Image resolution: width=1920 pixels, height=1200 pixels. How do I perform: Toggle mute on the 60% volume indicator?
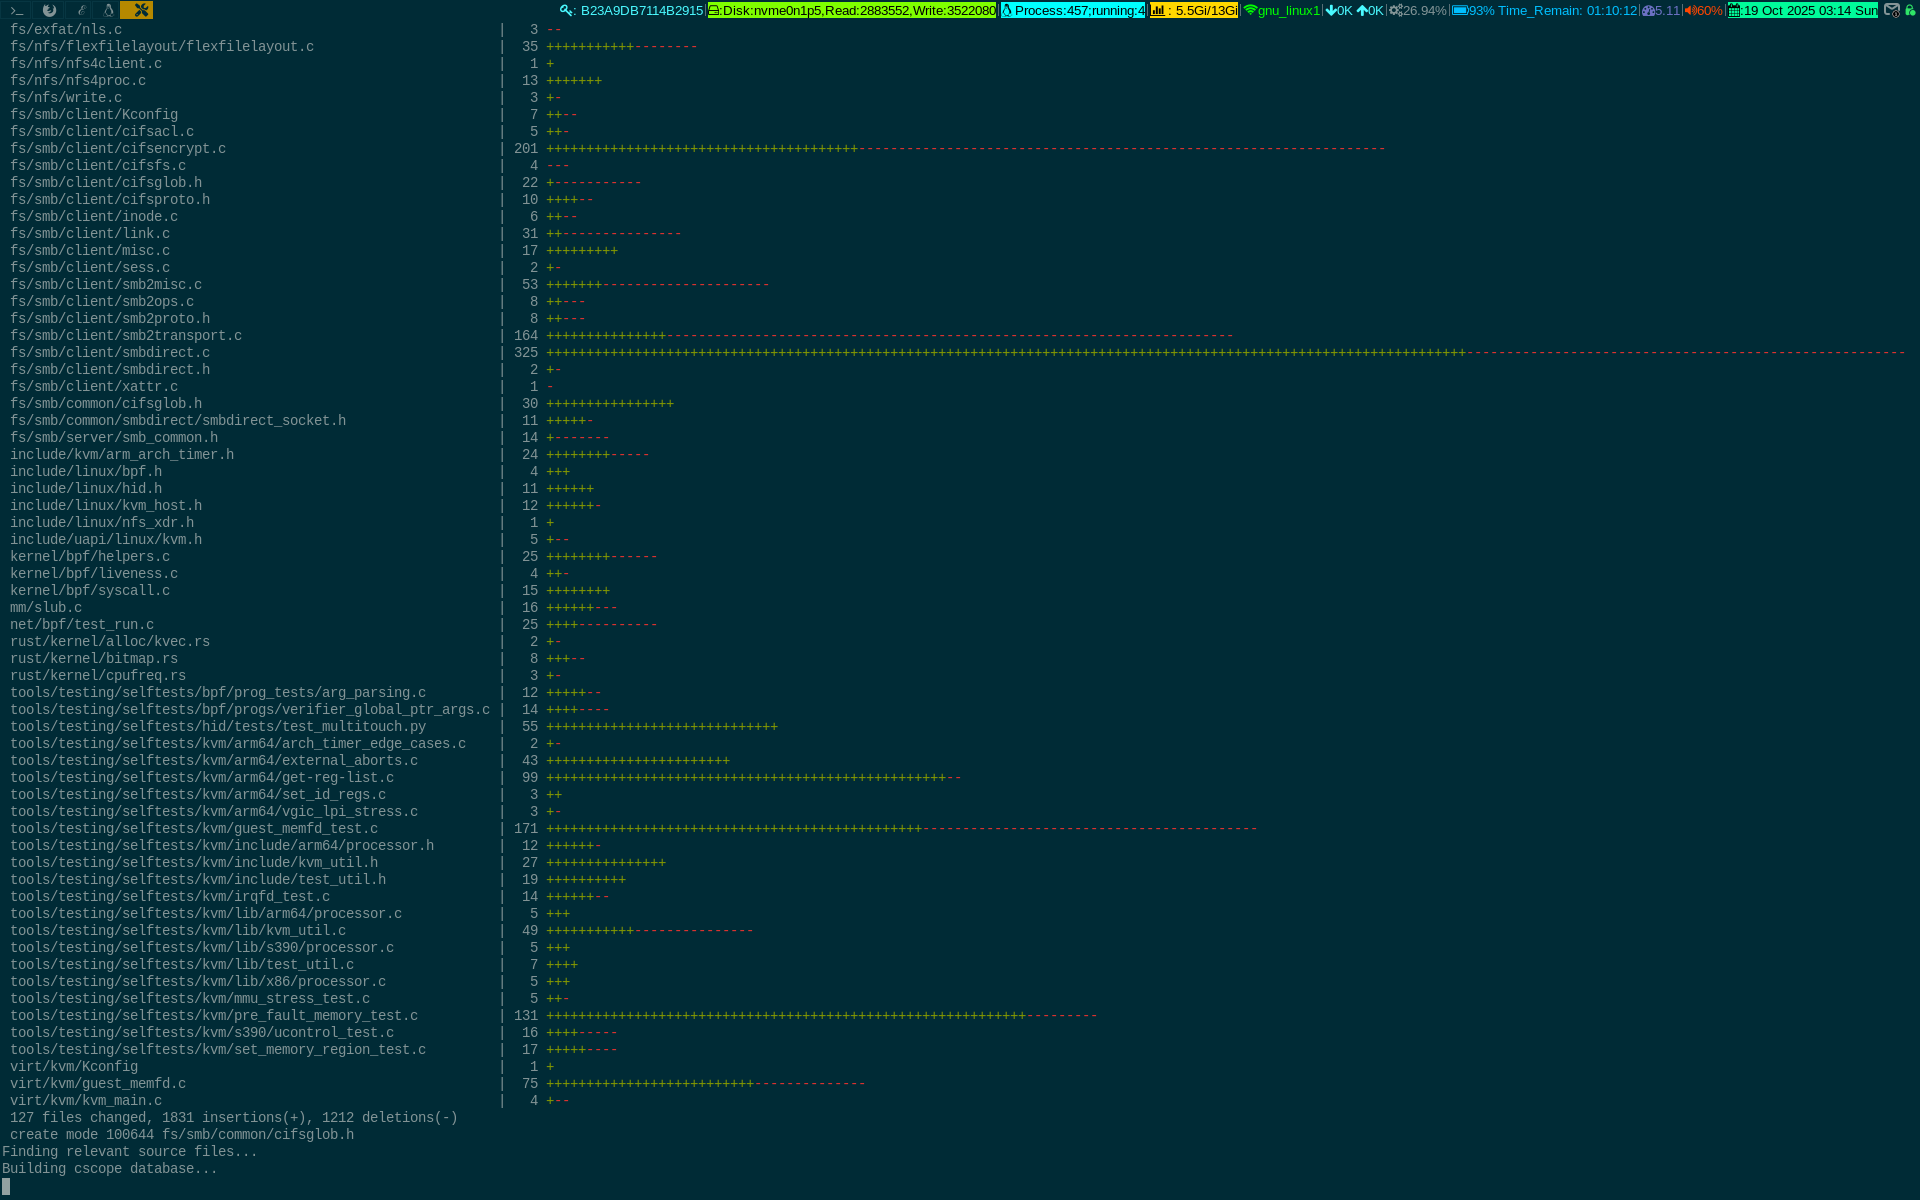[x=1703, y=10]
